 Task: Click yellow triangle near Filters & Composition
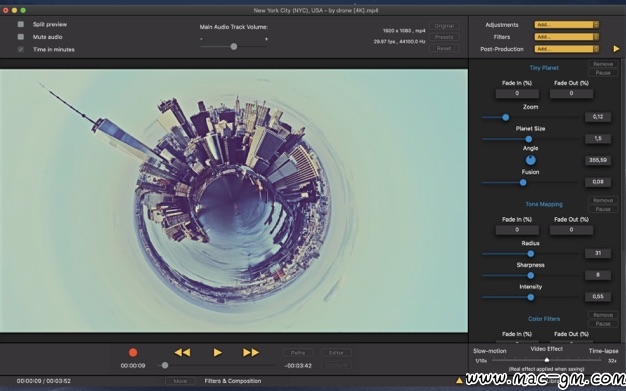pos(460,380)
